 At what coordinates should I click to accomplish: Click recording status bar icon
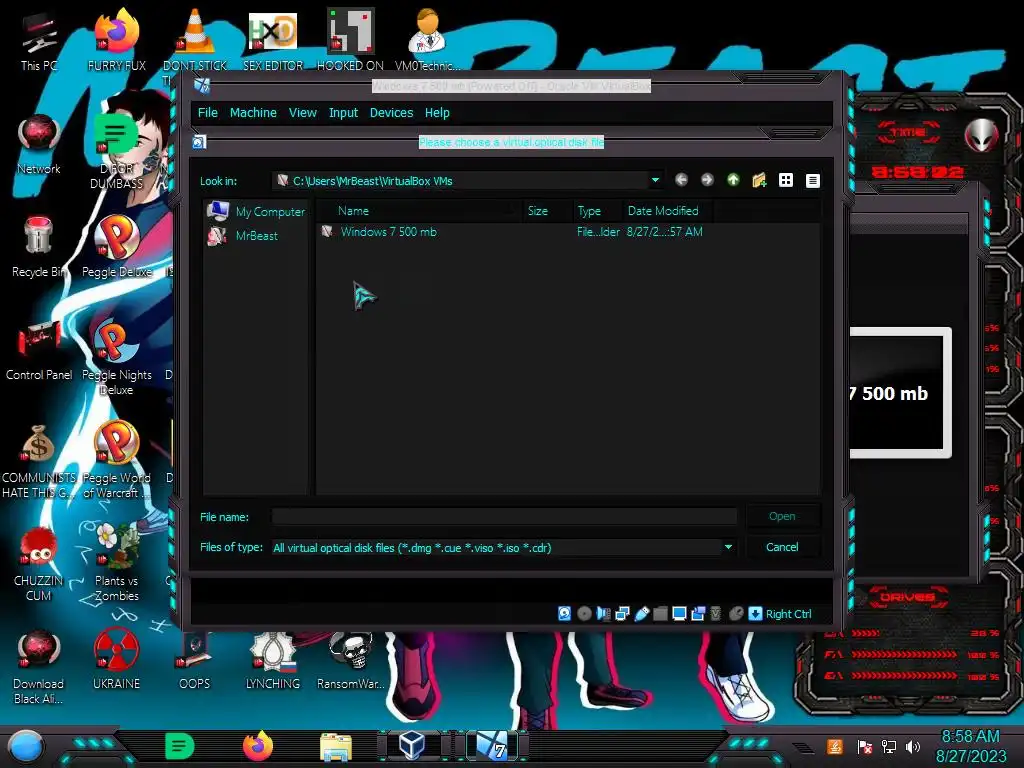click(x=698, y=613)
